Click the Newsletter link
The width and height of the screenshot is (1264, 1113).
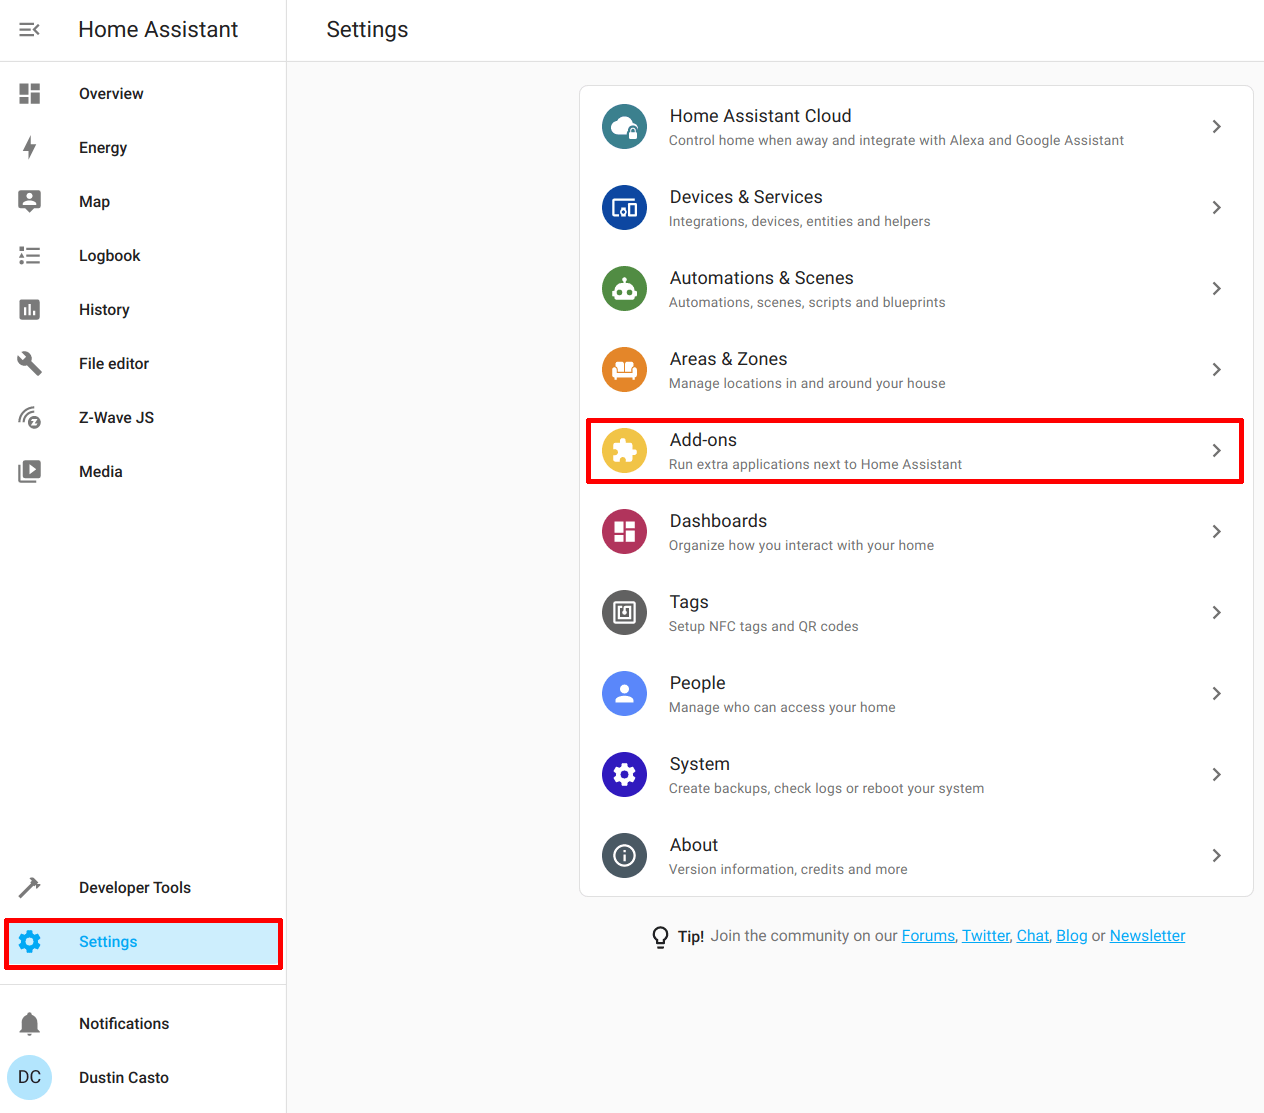click(x=1146, y=935)
